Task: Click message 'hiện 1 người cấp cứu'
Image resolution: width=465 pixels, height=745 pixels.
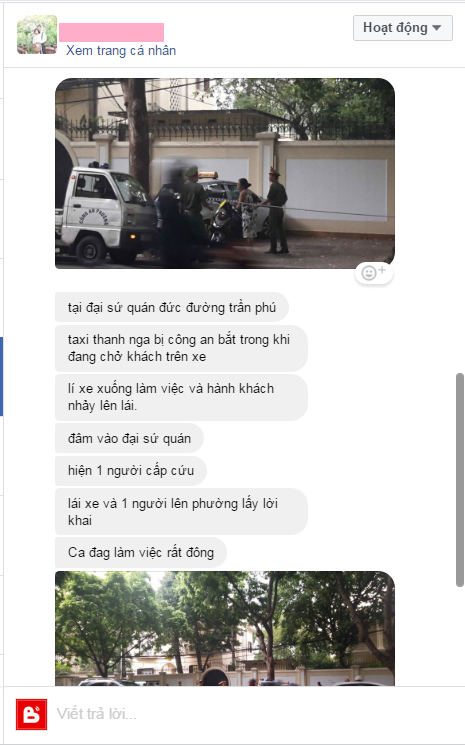Action: pos(131,470)
